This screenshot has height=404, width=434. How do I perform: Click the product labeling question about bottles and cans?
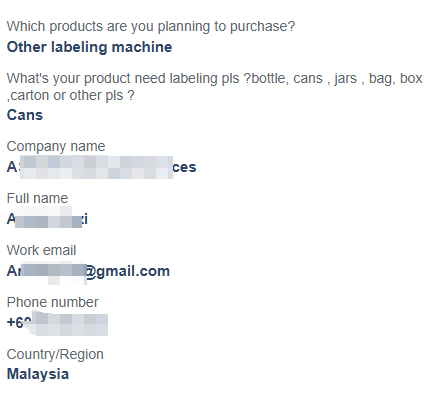pyautogui.click(x=215, y=87)
